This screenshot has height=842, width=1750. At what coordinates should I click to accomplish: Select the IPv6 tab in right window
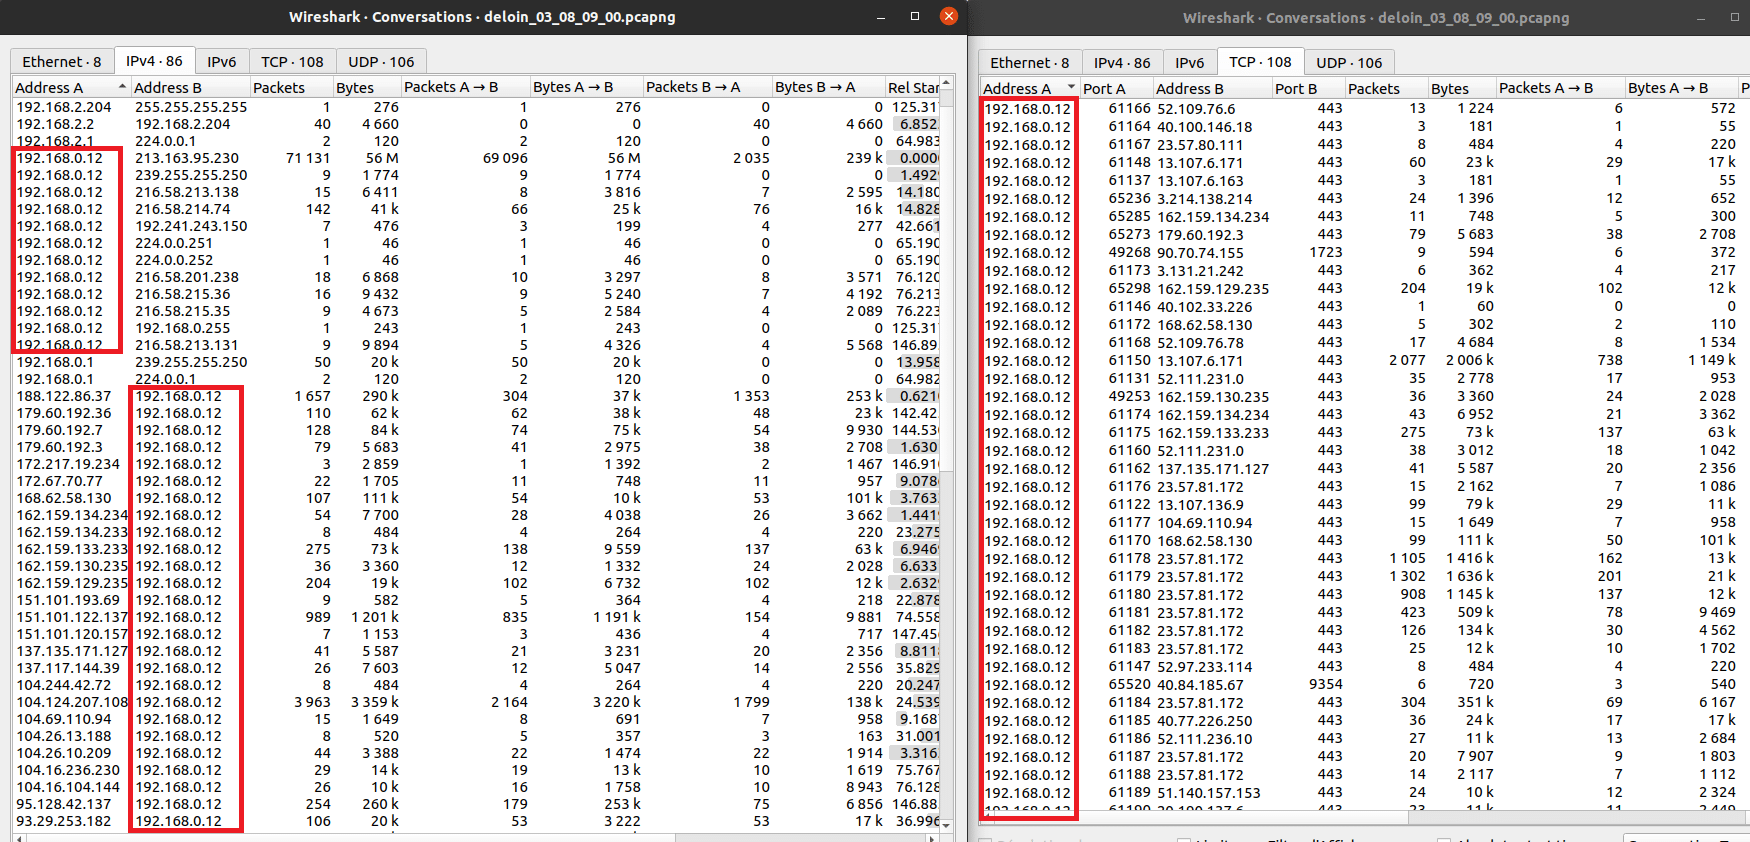[x=1189, y=62]
